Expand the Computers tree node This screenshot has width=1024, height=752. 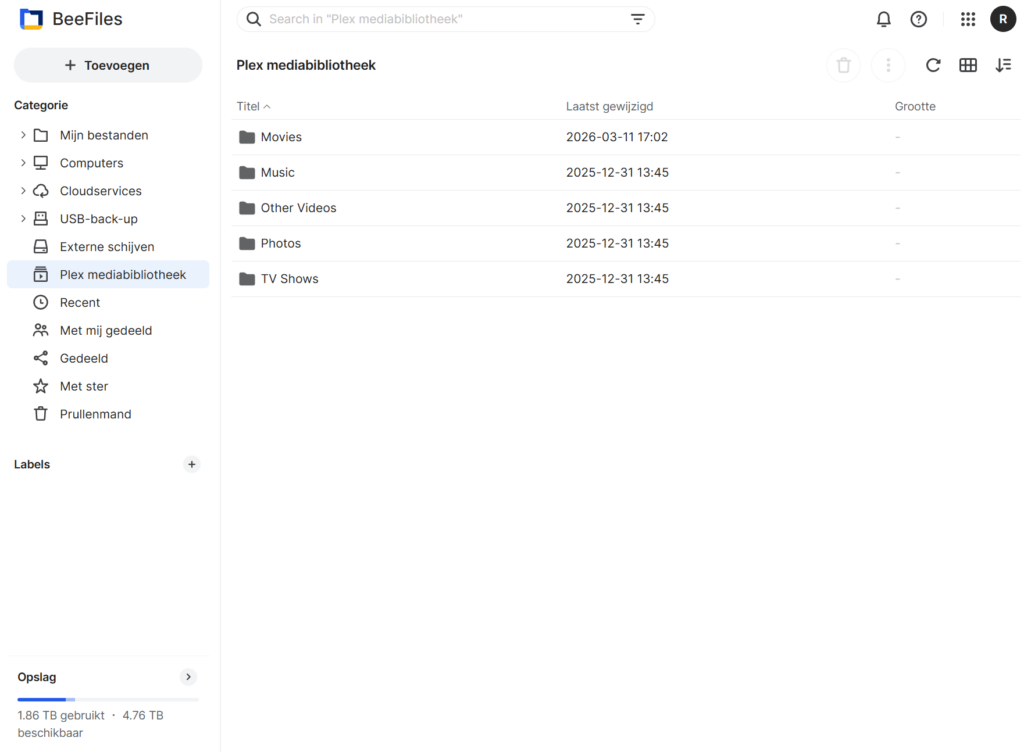(23, 163)
